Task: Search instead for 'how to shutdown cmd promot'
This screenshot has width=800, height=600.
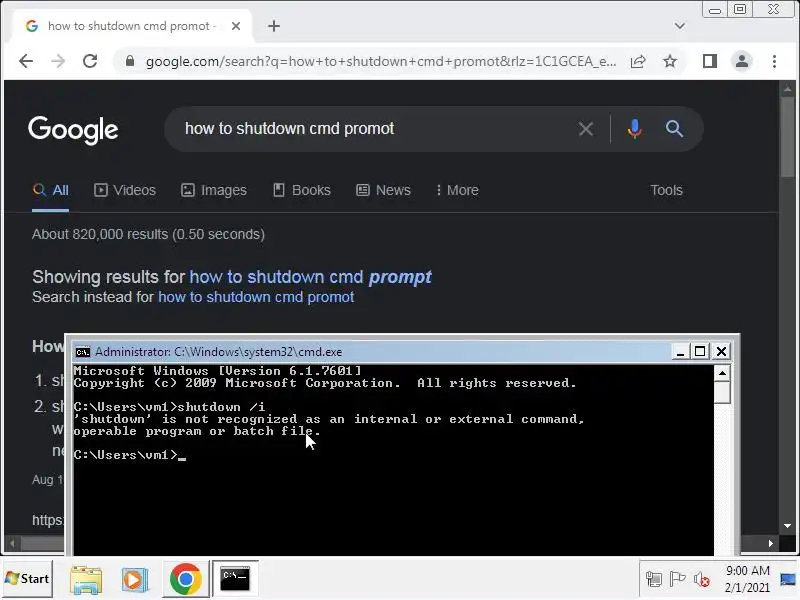Action: point(256,297)
